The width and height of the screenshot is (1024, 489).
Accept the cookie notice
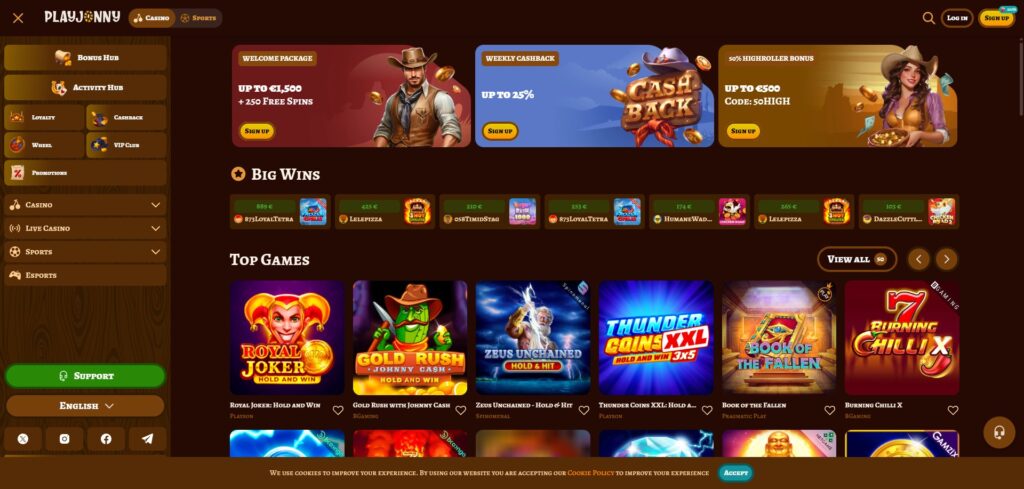[x=736, y=473]
